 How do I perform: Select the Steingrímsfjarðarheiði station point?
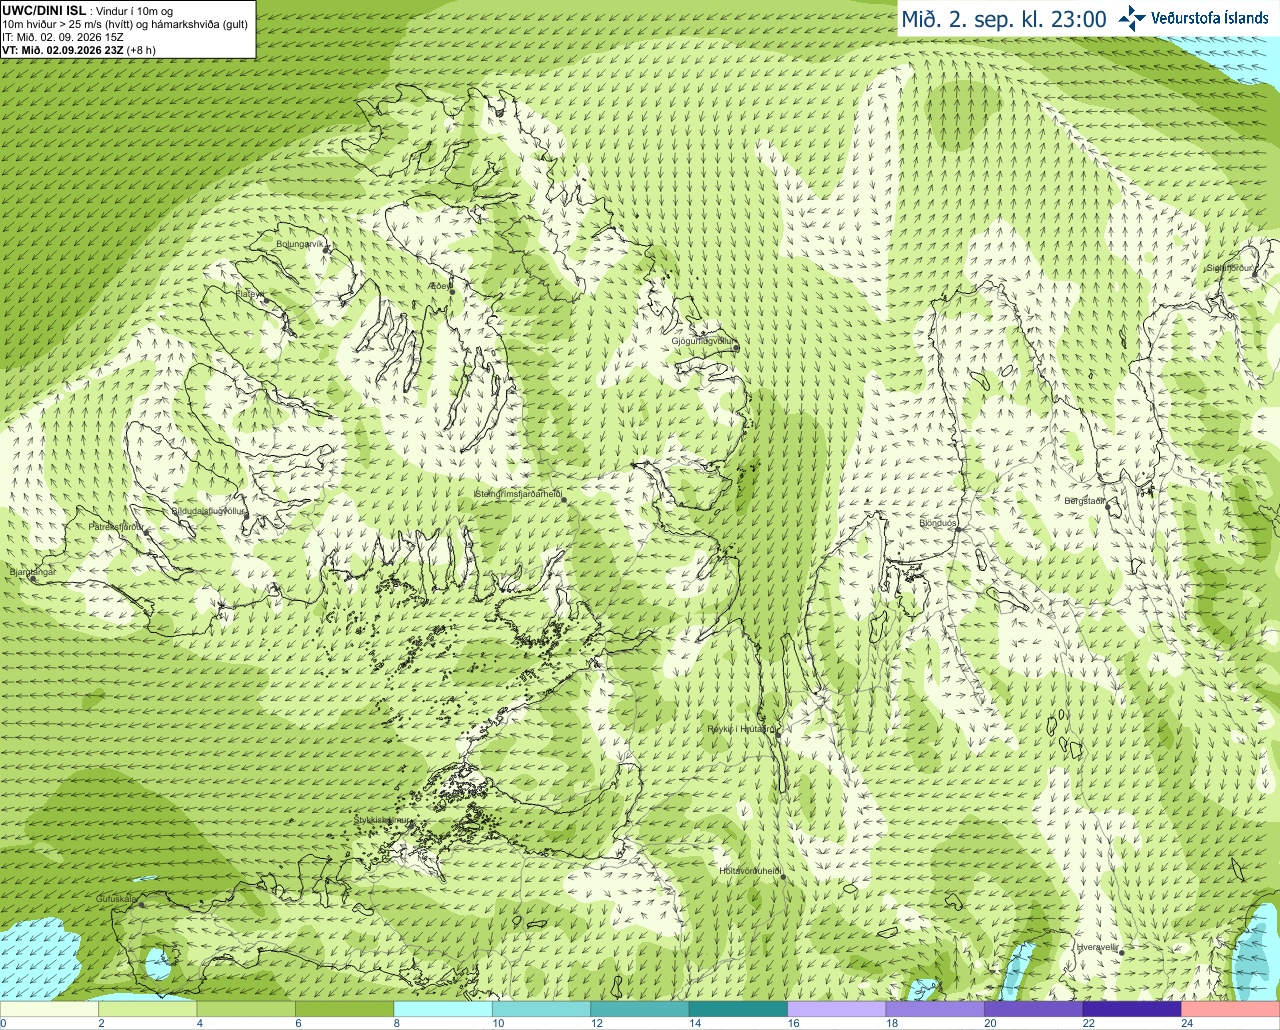point(563,499)
